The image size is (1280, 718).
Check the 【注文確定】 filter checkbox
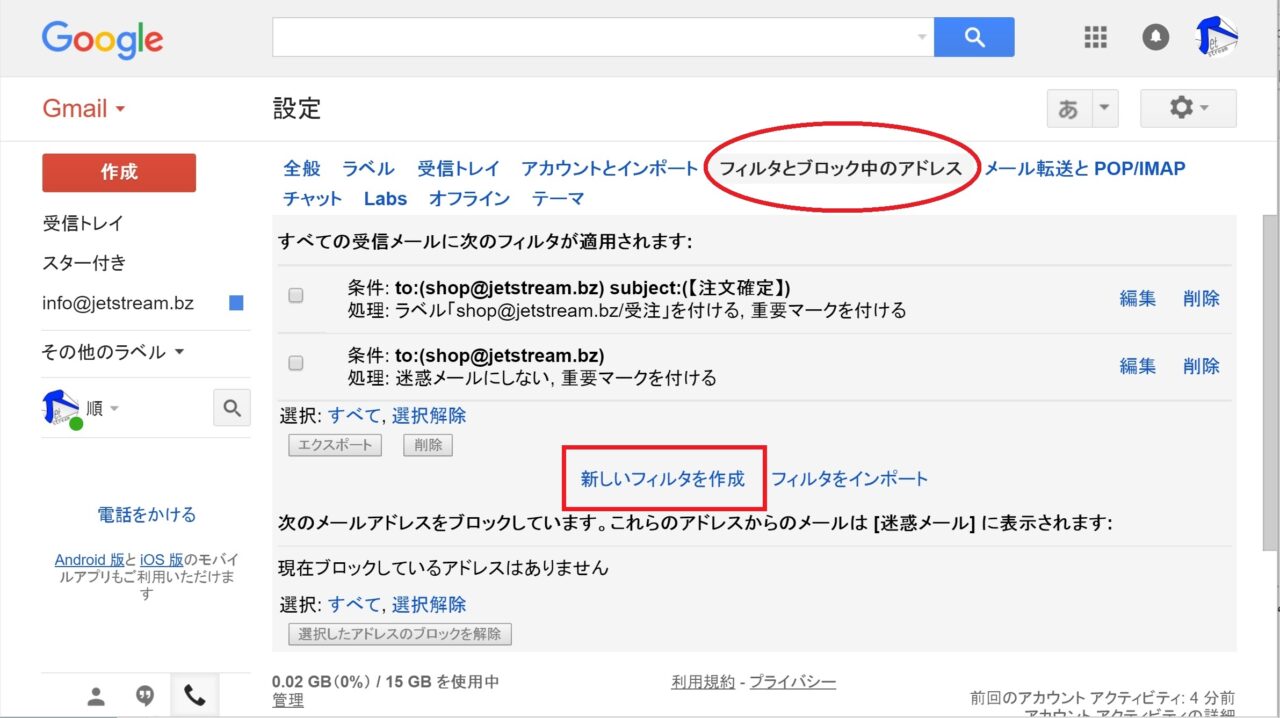pos(296,296)
